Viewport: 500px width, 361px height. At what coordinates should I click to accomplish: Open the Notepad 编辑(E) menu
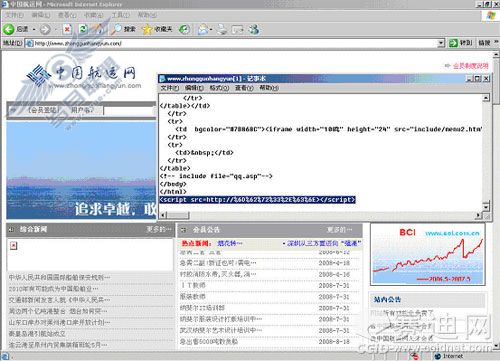click(194, 88)
